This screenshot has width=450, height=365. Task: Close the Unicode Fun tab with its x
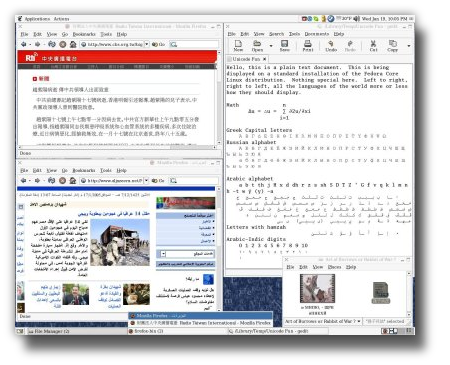tap(264, 59)
